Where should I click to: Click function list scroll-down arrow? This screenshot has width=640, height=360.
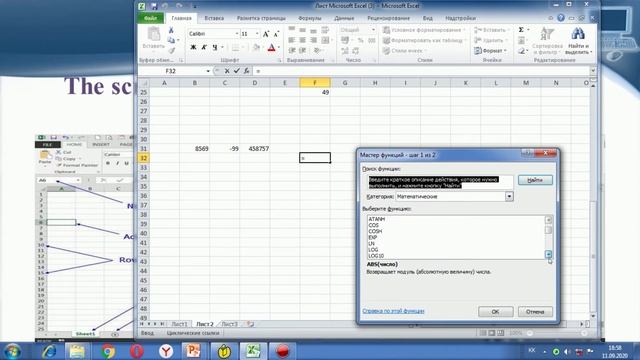click(548, 254)
